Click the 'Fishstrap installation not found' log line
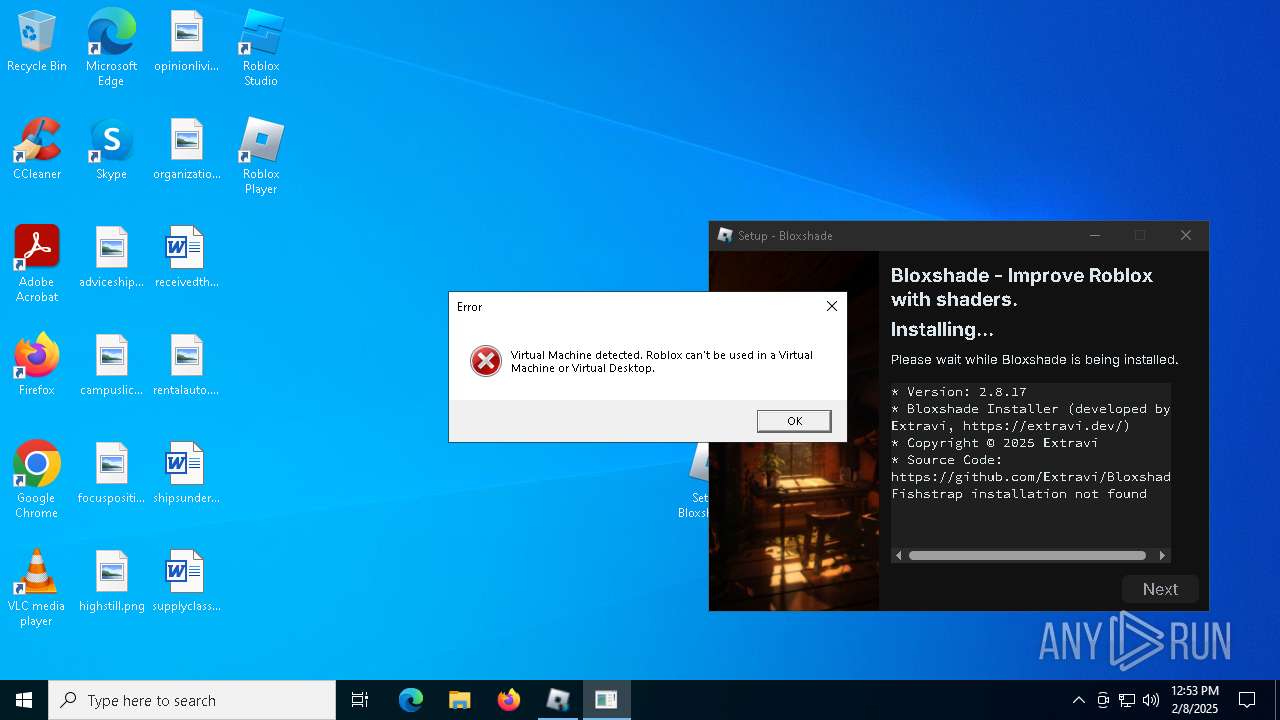 pos(1019,494)
